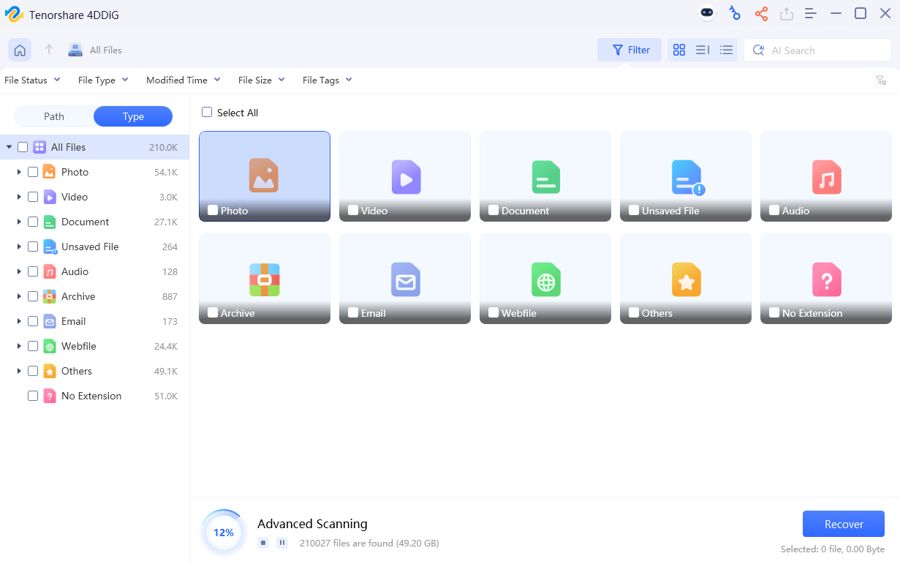Click the red share icon

click(761, 13)
